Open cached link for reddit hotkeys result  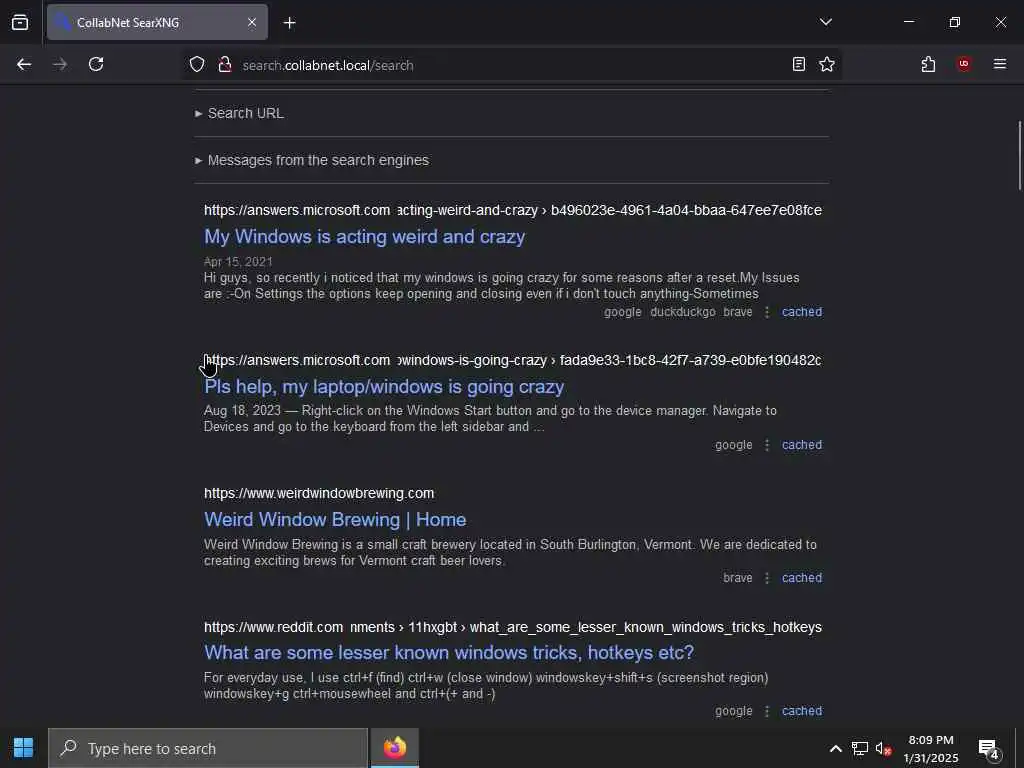tap(802, 711)
